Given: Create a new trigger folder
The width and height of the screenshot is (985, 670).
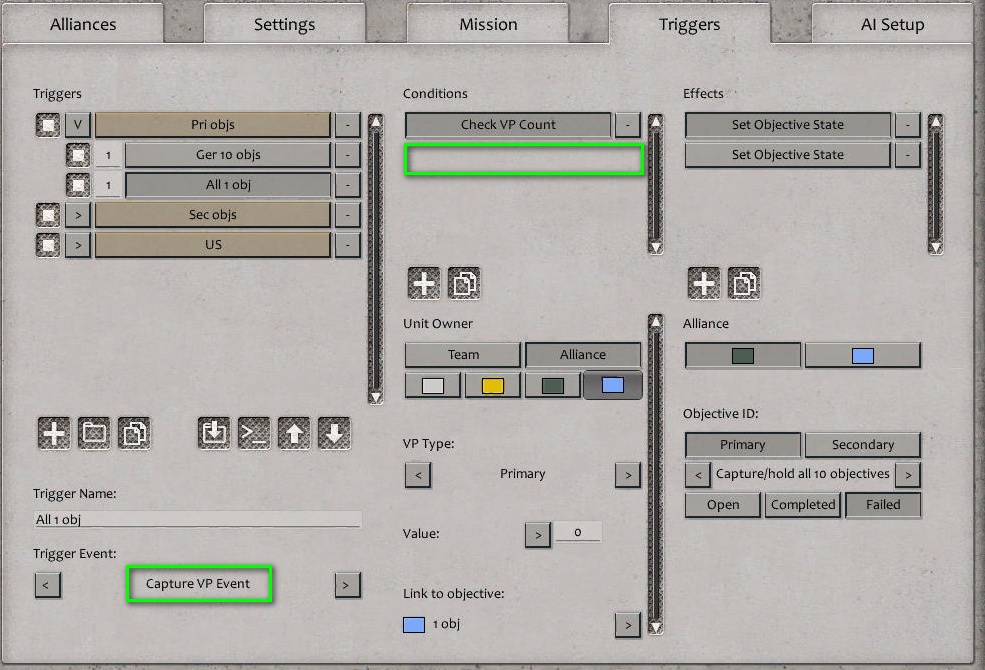Looking at the screenshot, I should tap(94, 433).
